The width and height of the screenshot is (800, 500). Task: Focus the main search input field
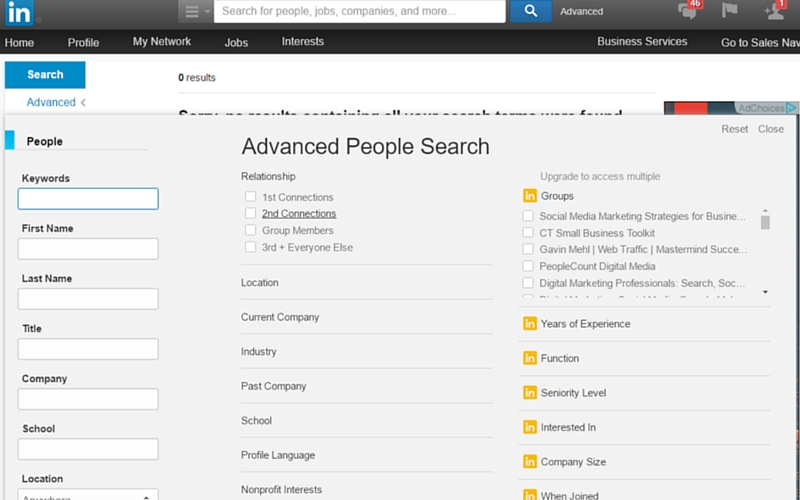[359, 11]
